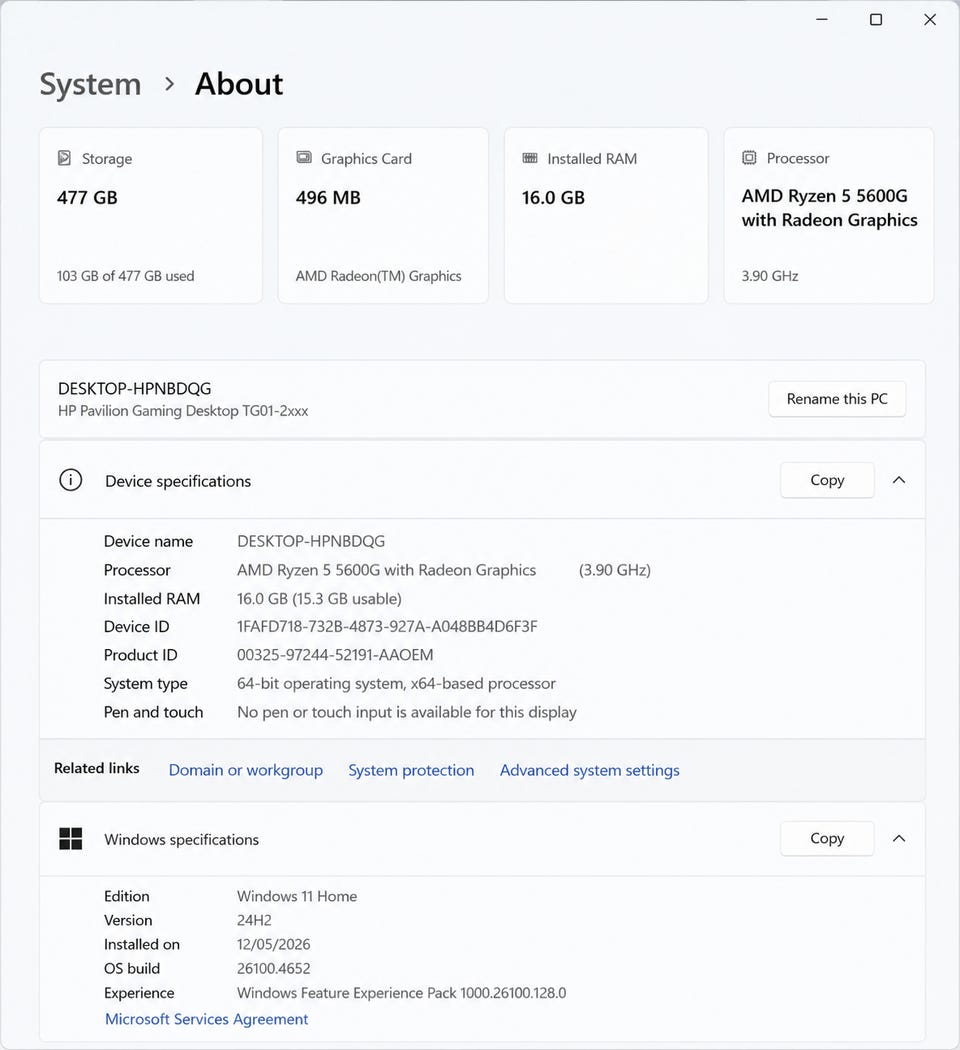Viewport: 960px width, 1050px height.
Task: Open the Graphics Card tile
Action: tap(383, 216)
